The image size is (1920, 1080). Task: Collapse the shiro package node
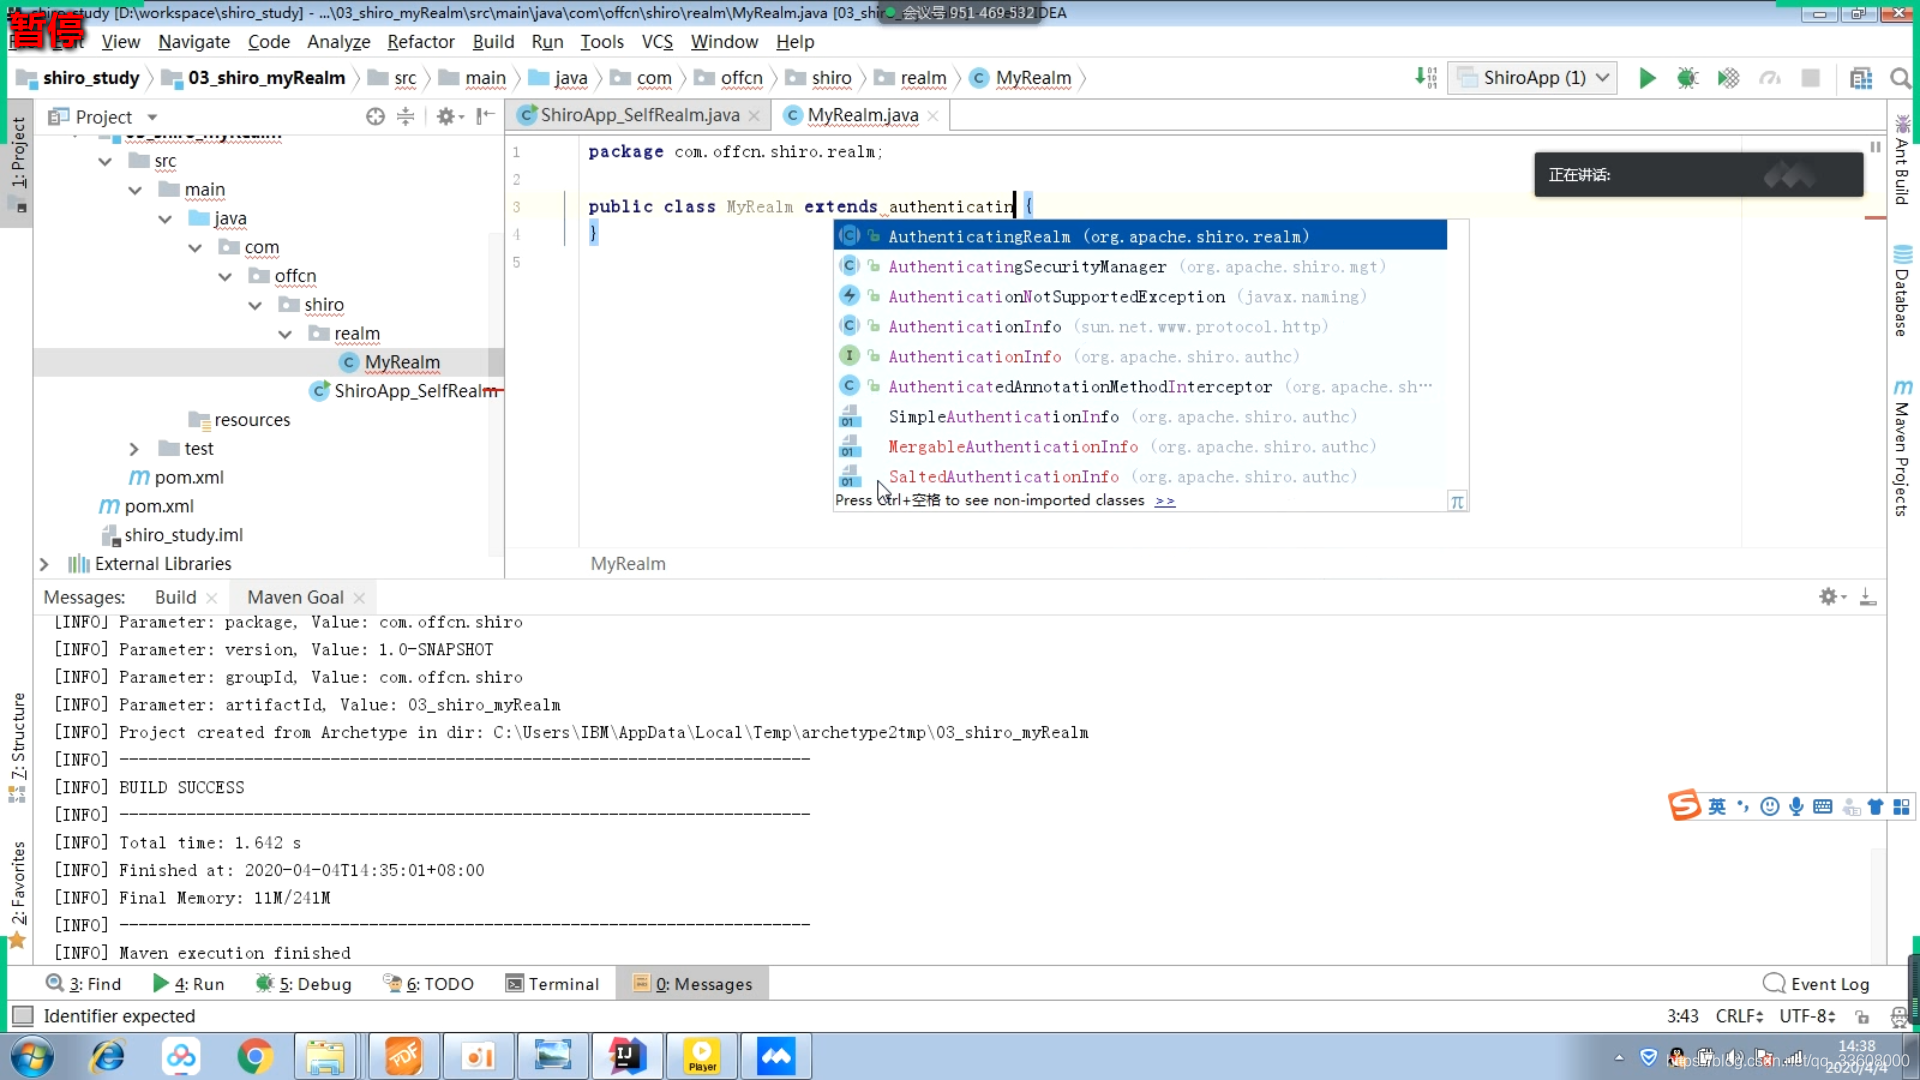coord(255,305)
